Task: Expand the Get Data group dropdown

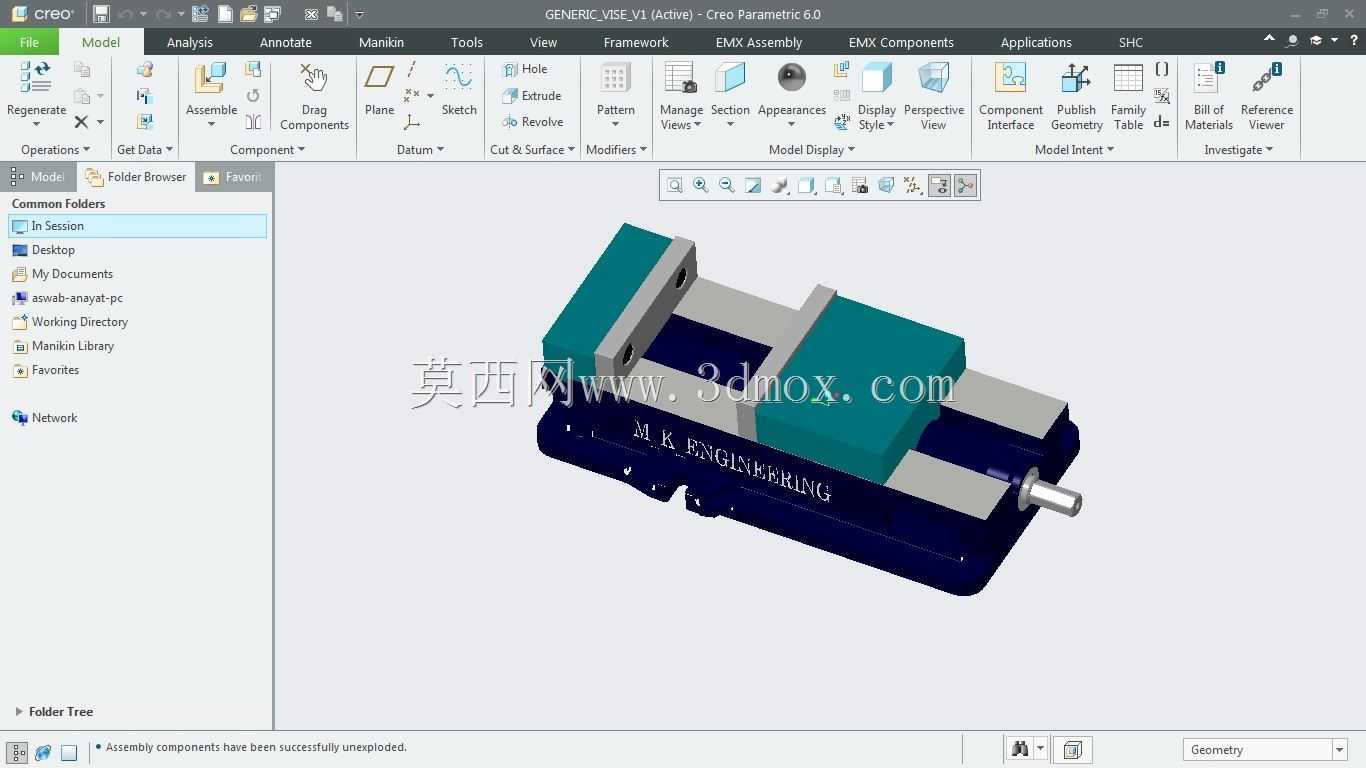Action: [x=145, y=150]
